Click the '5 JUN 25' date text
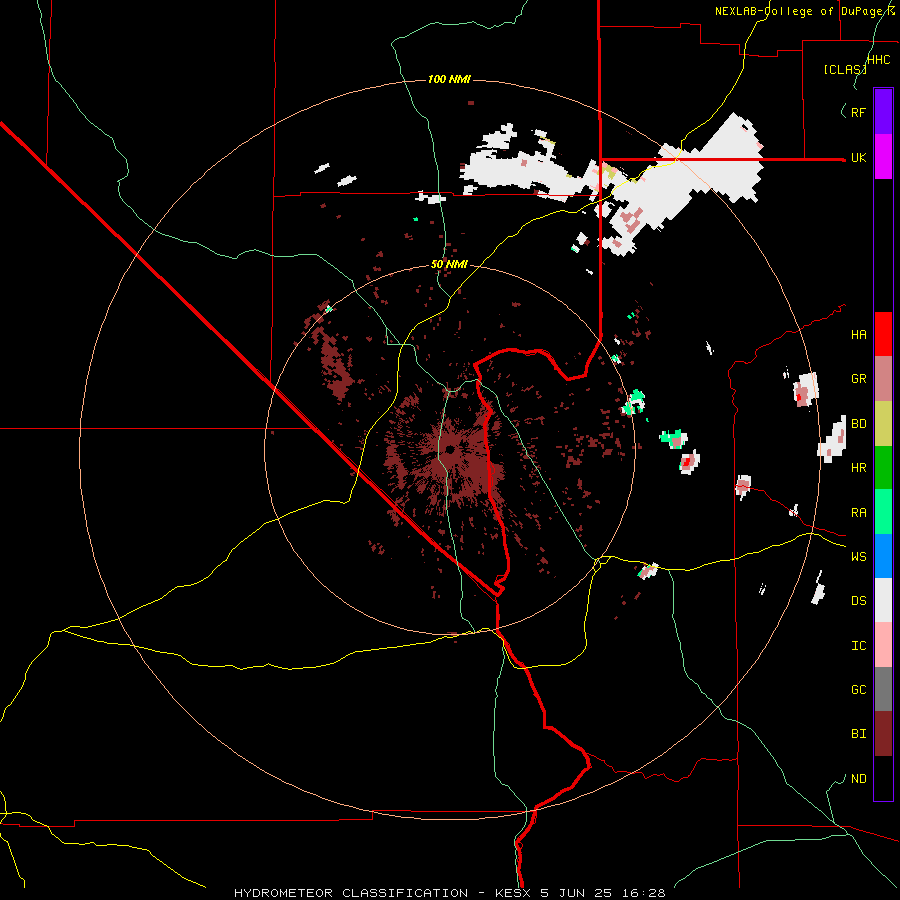Viewport: 900px width, 900px height. [x=576, y=893]
